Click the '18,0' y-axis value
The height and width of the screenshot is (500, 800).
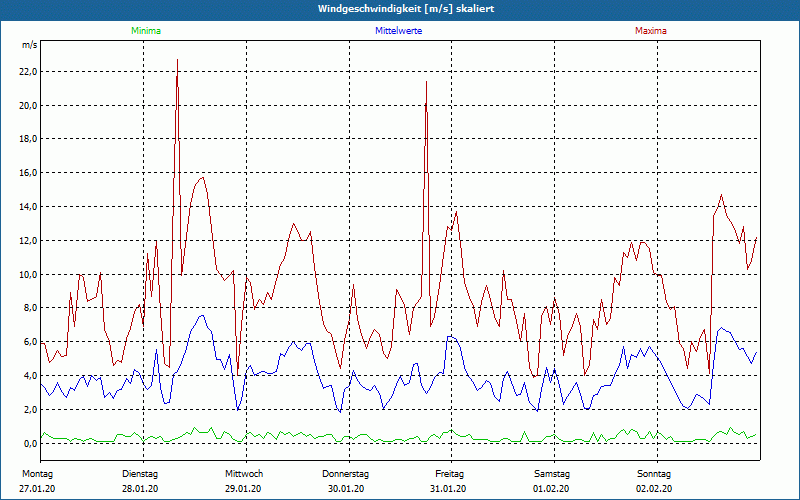pyautogui.click(x=28, y=139)
